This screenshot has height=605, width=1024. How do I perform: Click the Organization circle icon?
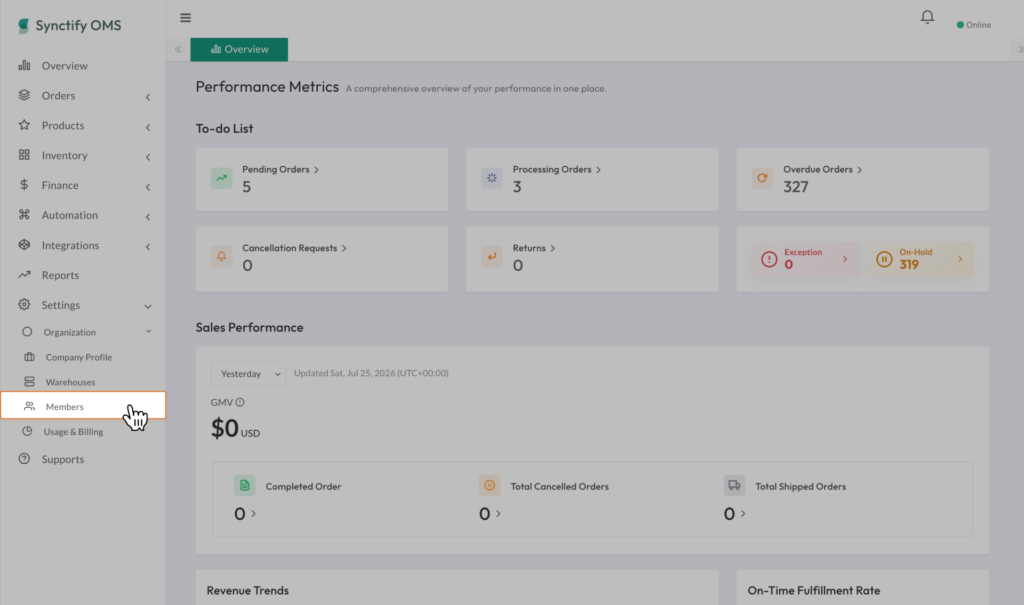click(27, 332)
